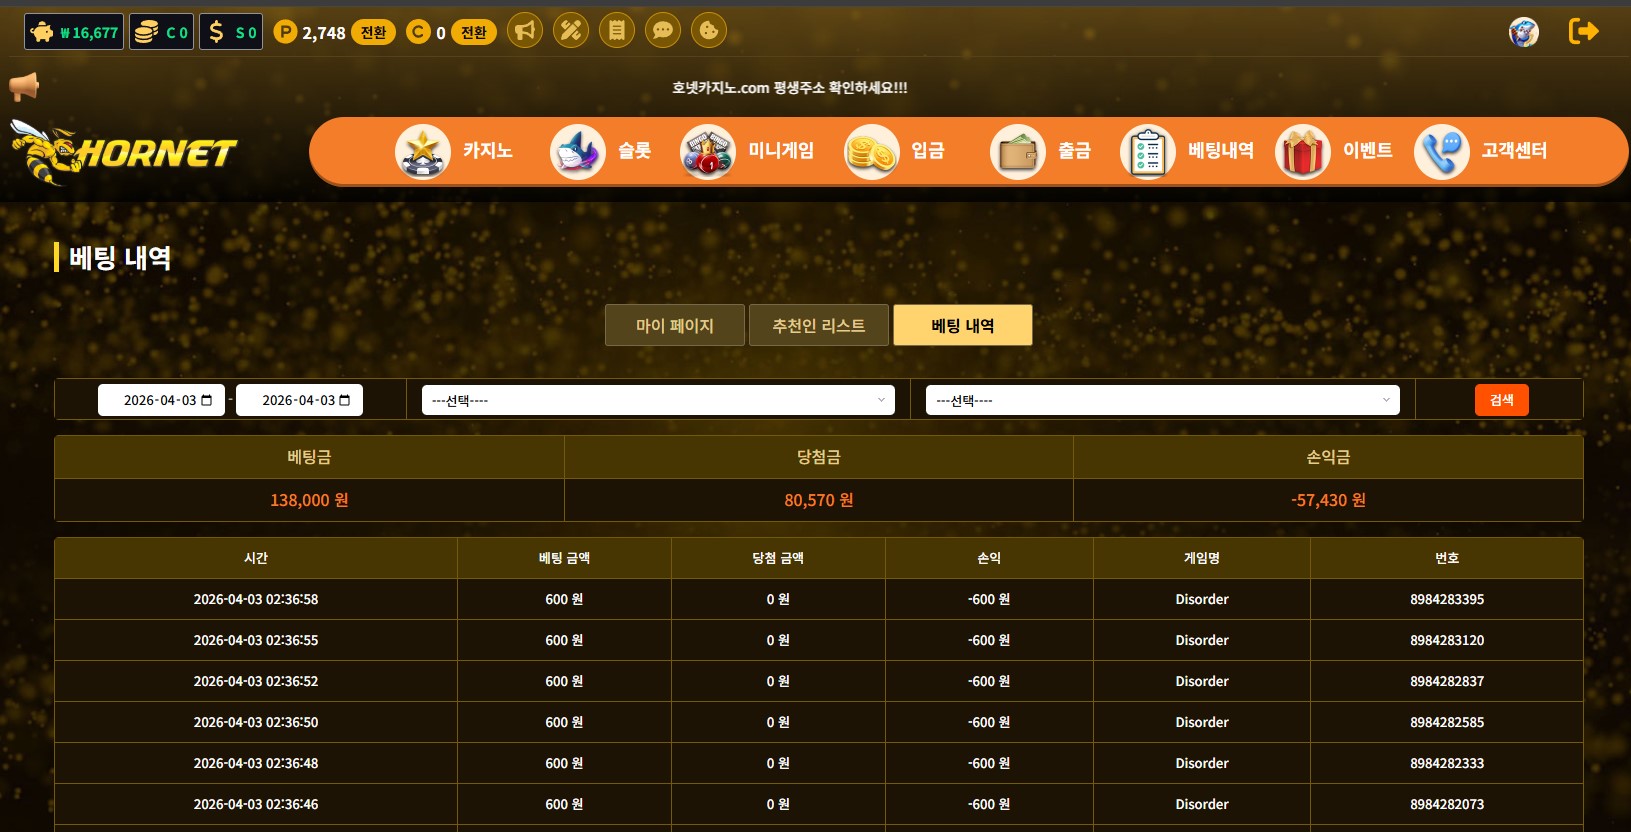Open the start date calendar picker

coord(207,400)
